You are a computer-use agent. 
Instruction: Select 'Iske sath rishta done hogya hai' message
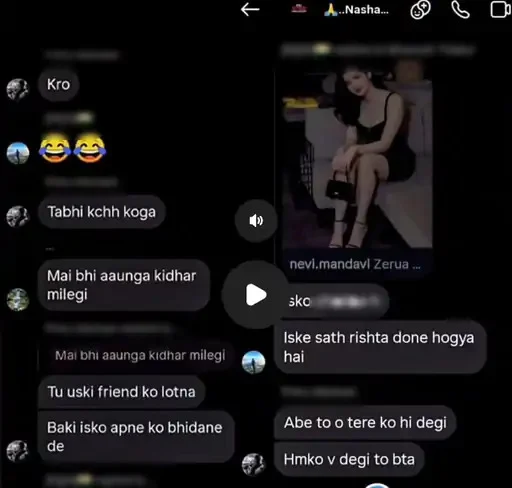380,347
